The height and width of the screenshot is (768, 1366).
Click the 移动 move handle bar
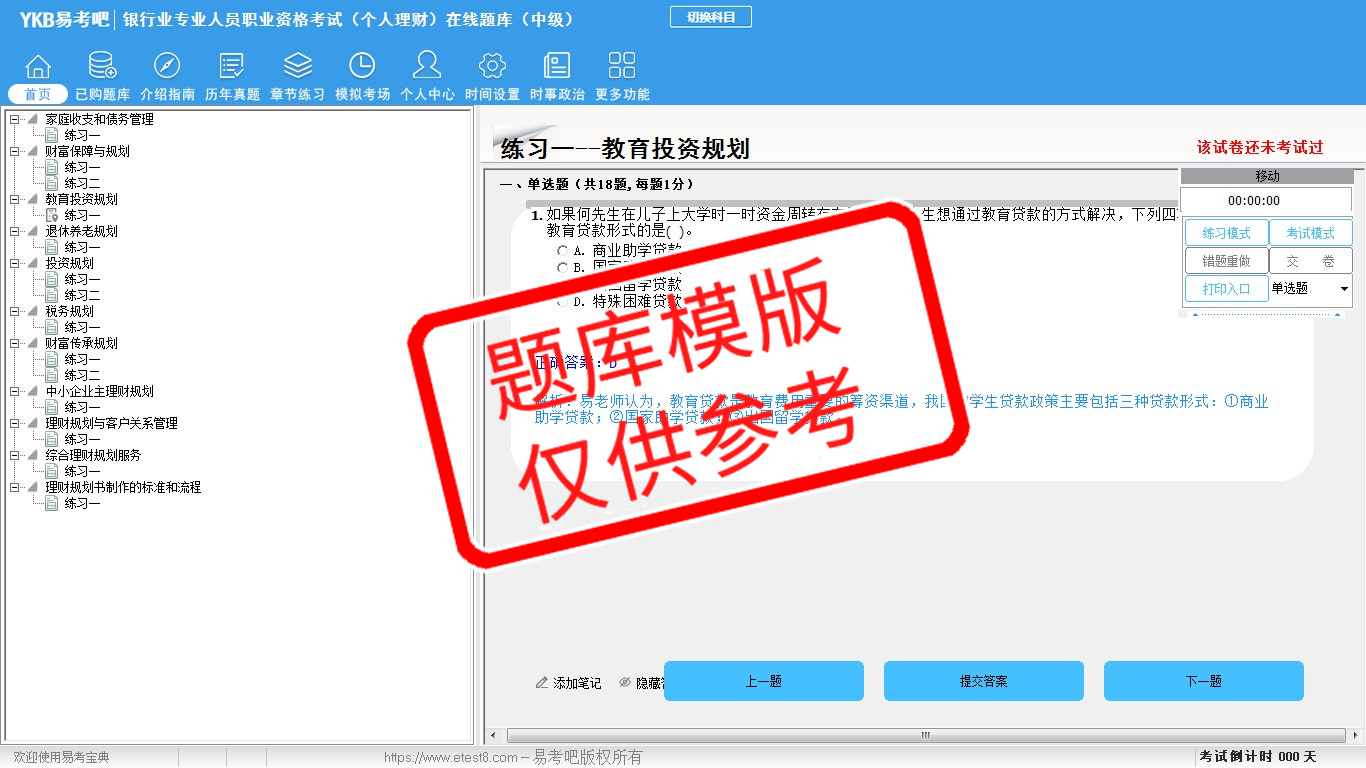1267,177
